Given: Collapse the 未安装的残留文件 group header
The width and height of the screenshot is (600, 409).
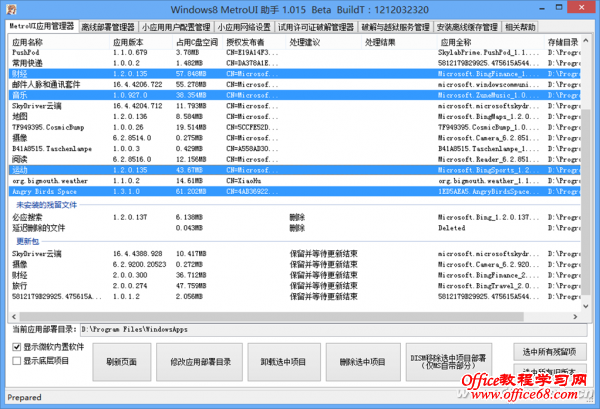Looking at the screenshot, I should (46, 205).
